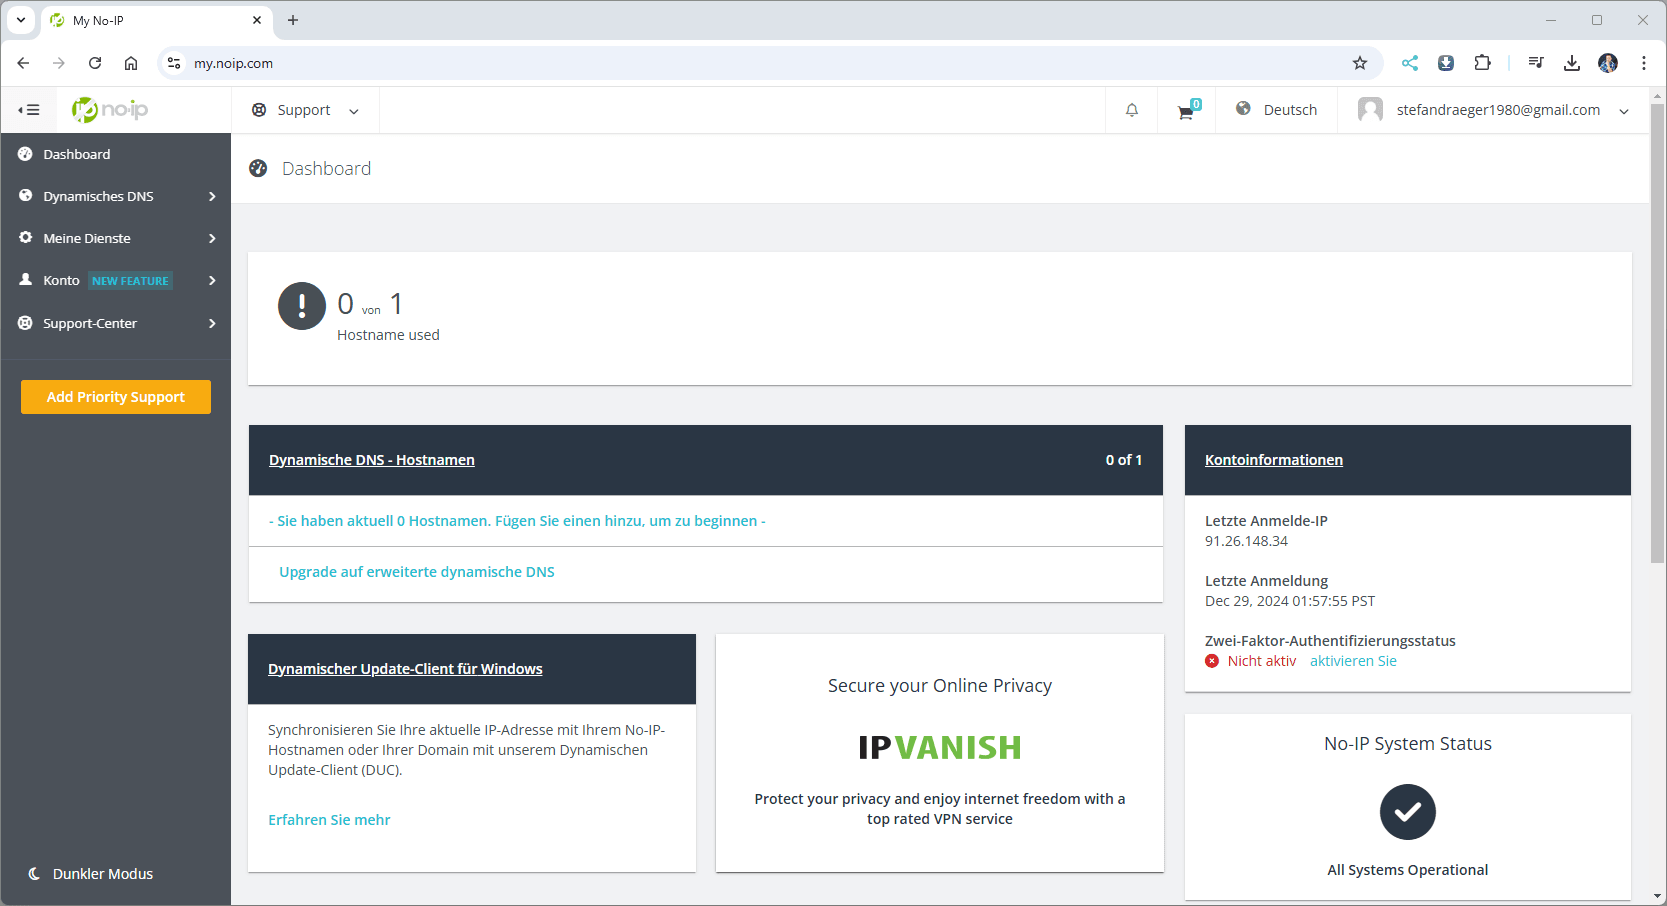Open the shopping cart
The width and height of the screenshot is (1667, 906).
point(1186,111)
